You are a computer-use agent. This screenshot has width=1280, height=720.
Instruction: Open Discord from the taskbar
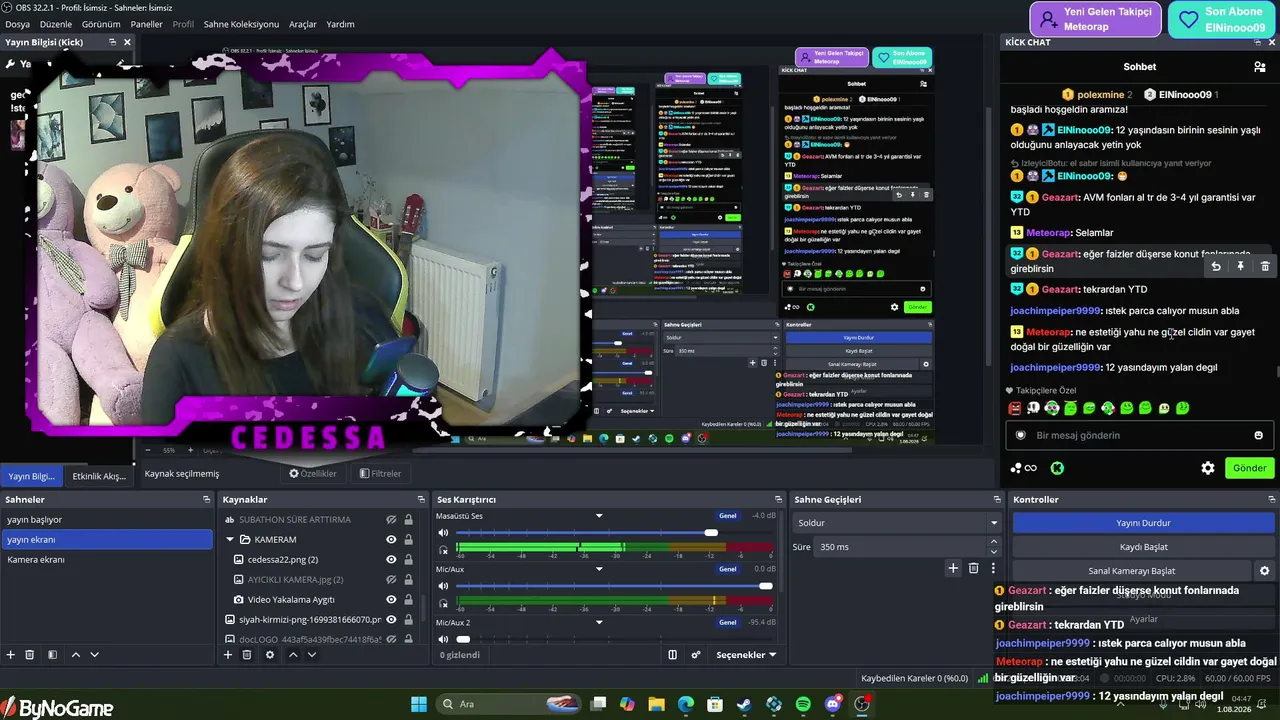pos(833,704)
